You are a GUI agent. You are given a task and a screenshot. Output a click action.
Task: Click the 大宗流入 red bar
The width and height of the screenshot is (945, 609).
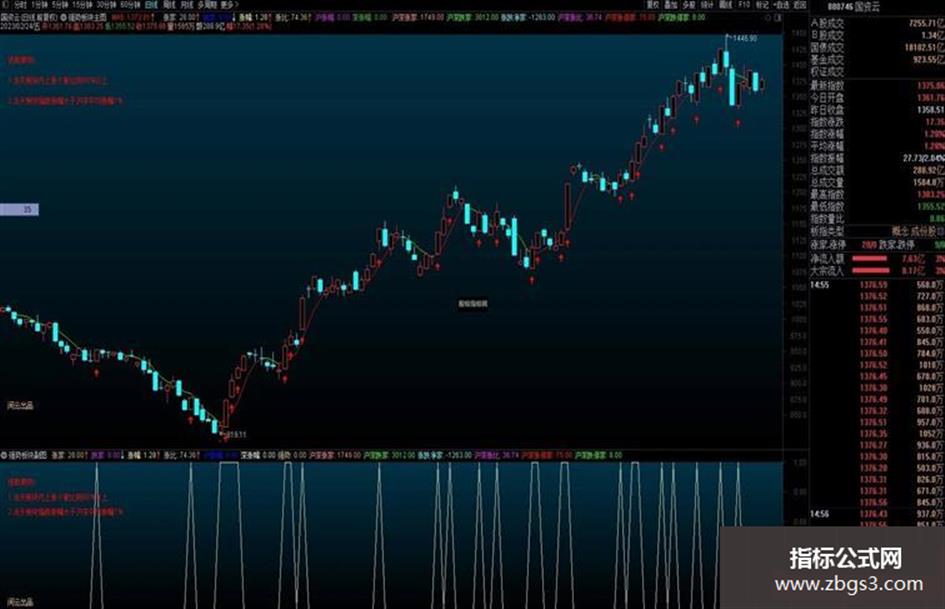(869, 271)
